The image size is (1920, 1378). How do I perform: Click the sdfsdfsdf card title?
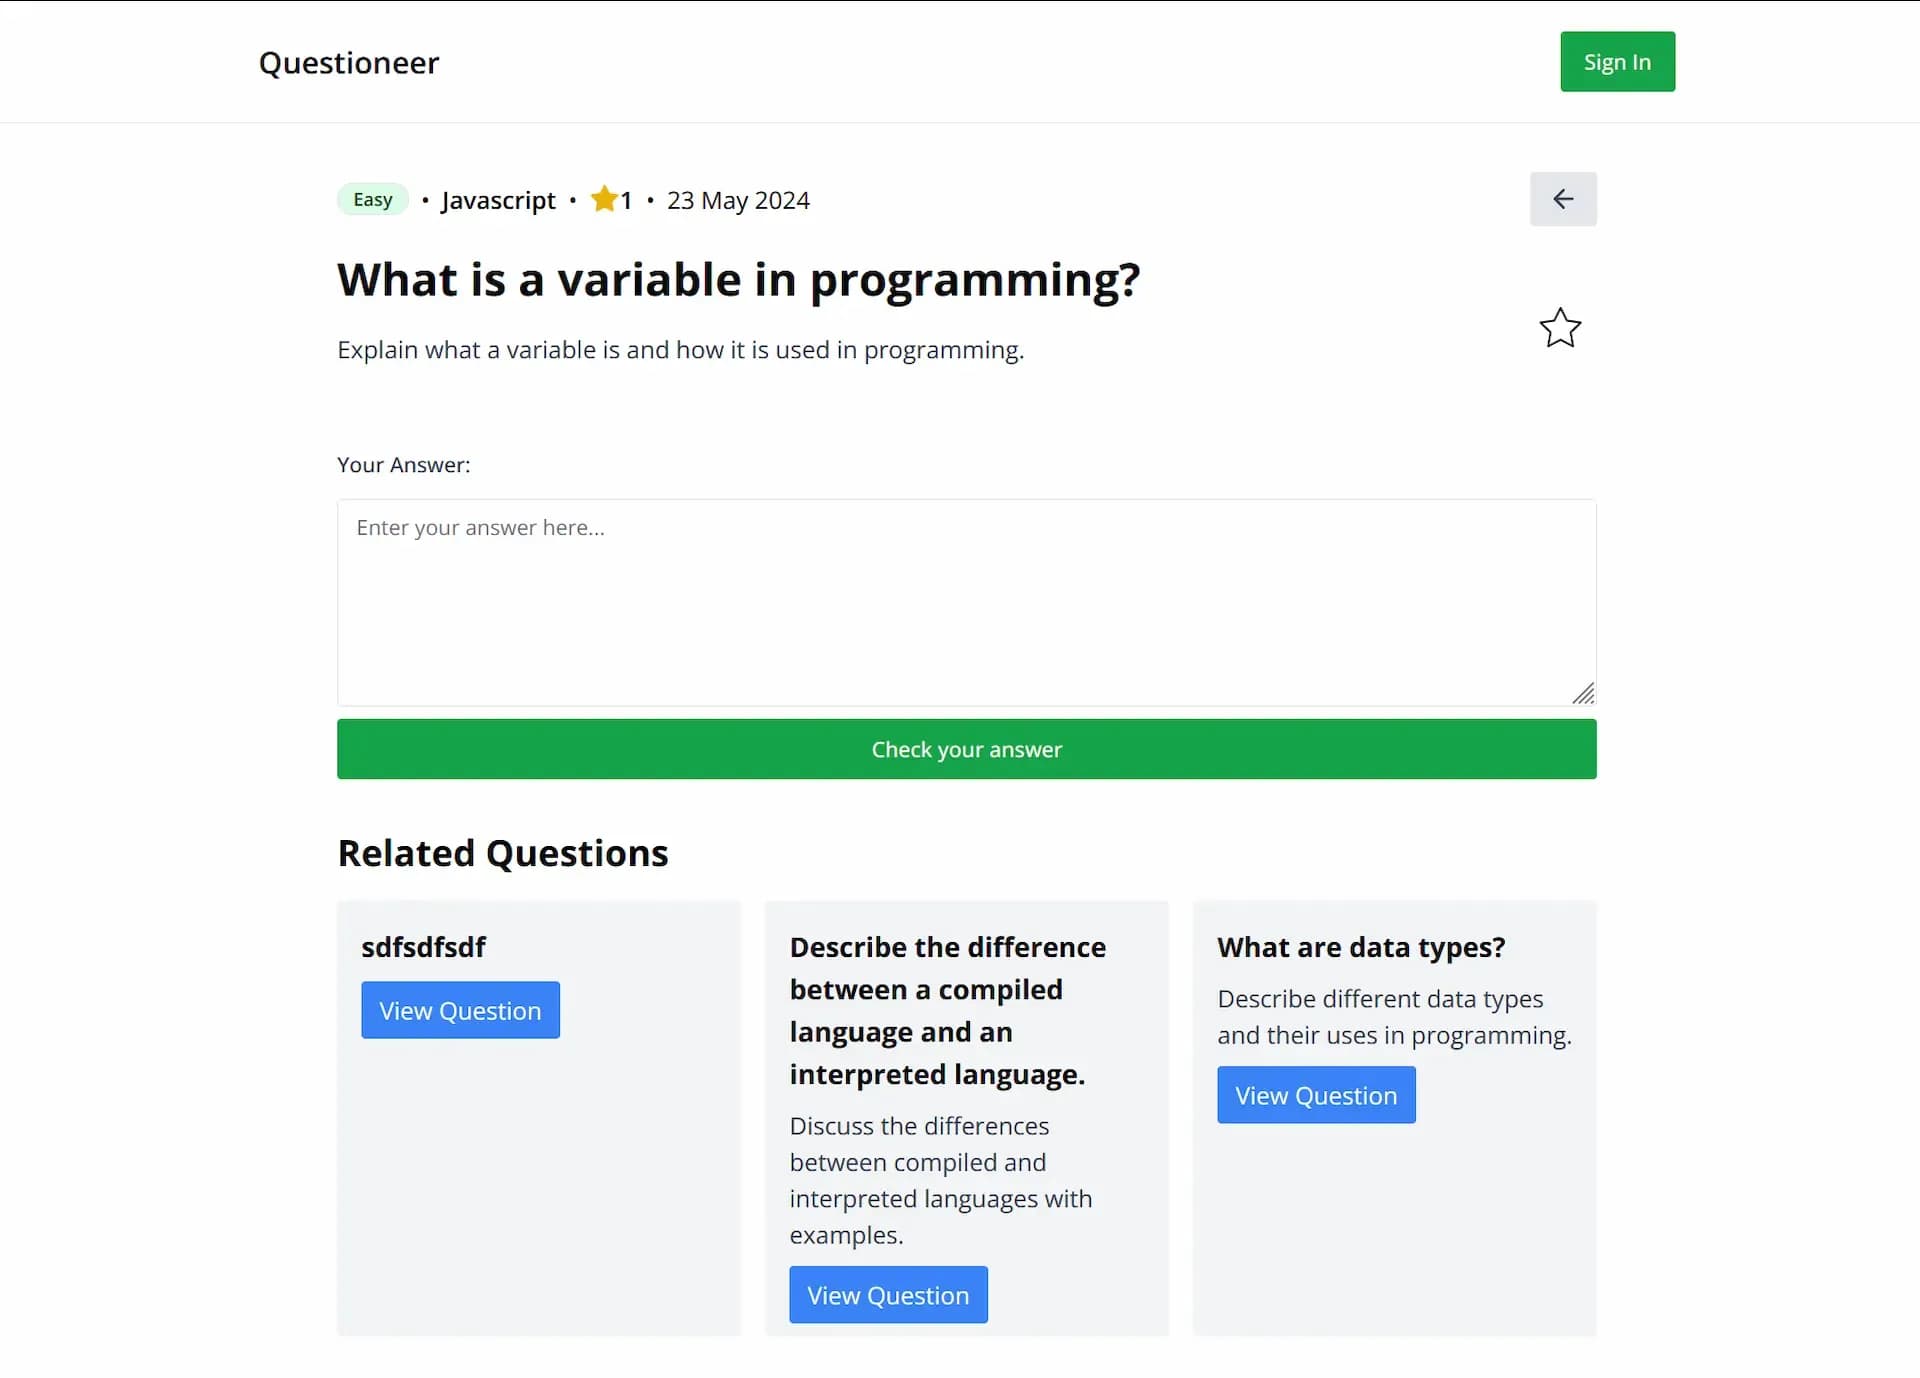coord(423,946)
